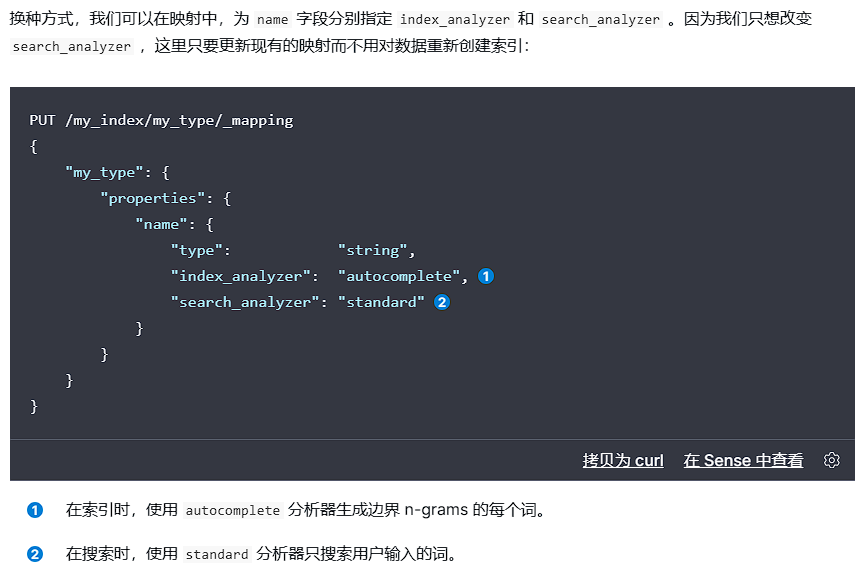
Task: Click inline code "name" in the intro paragraph
Action: click(272, 20)
